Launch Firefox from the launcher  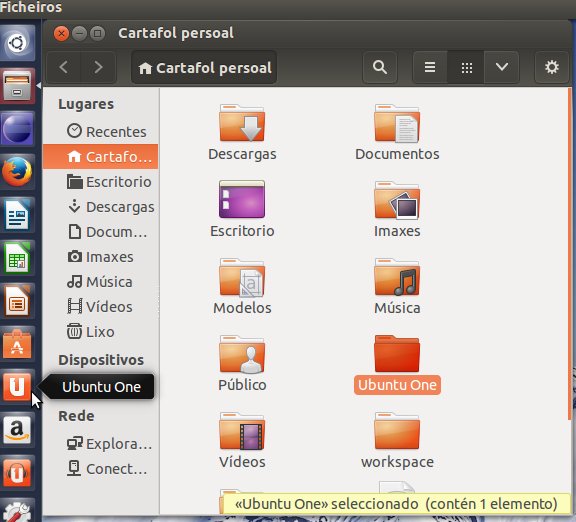[x=17, y=171]
